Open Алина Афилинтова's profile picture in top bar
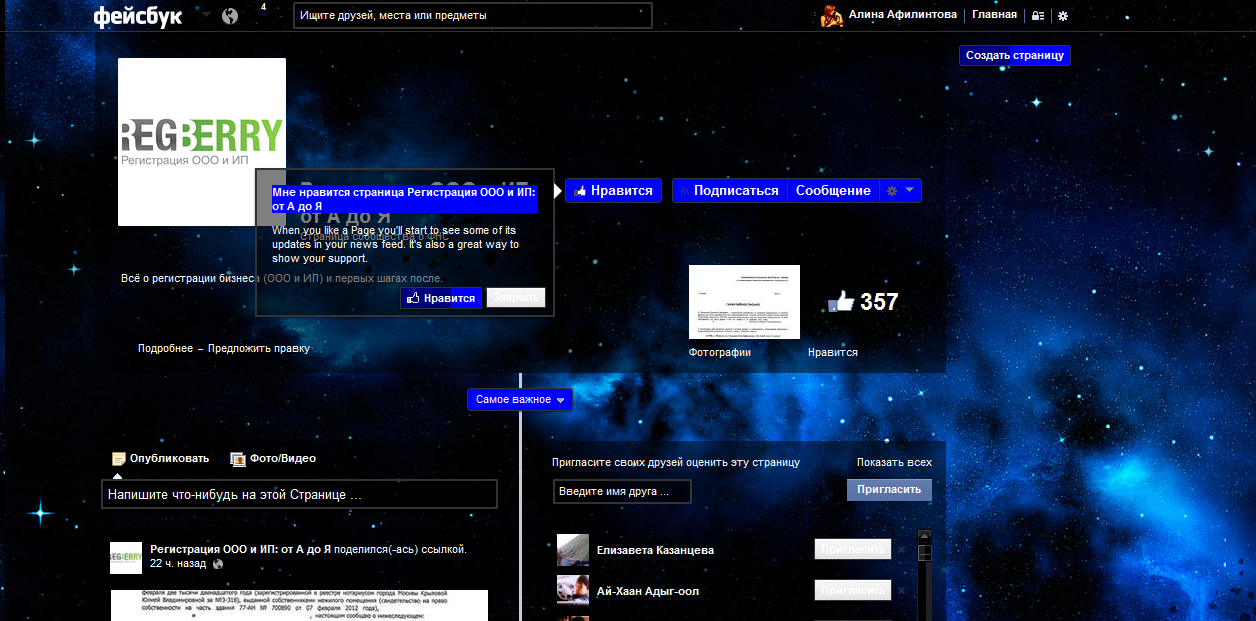 [832, 16]
